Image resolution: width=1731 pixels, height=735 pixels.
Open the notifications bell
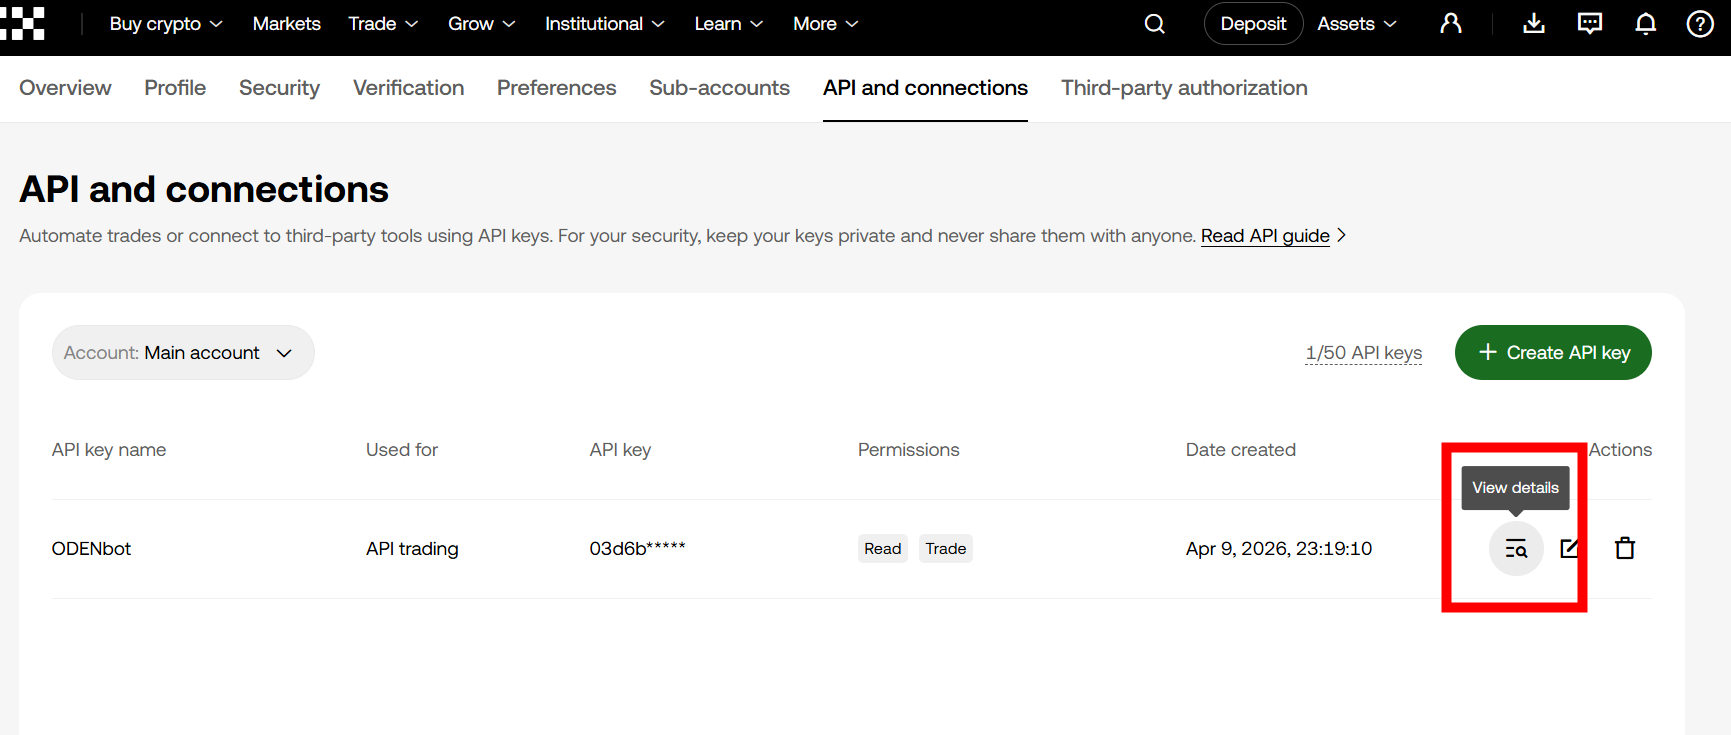pos(1645,24)
